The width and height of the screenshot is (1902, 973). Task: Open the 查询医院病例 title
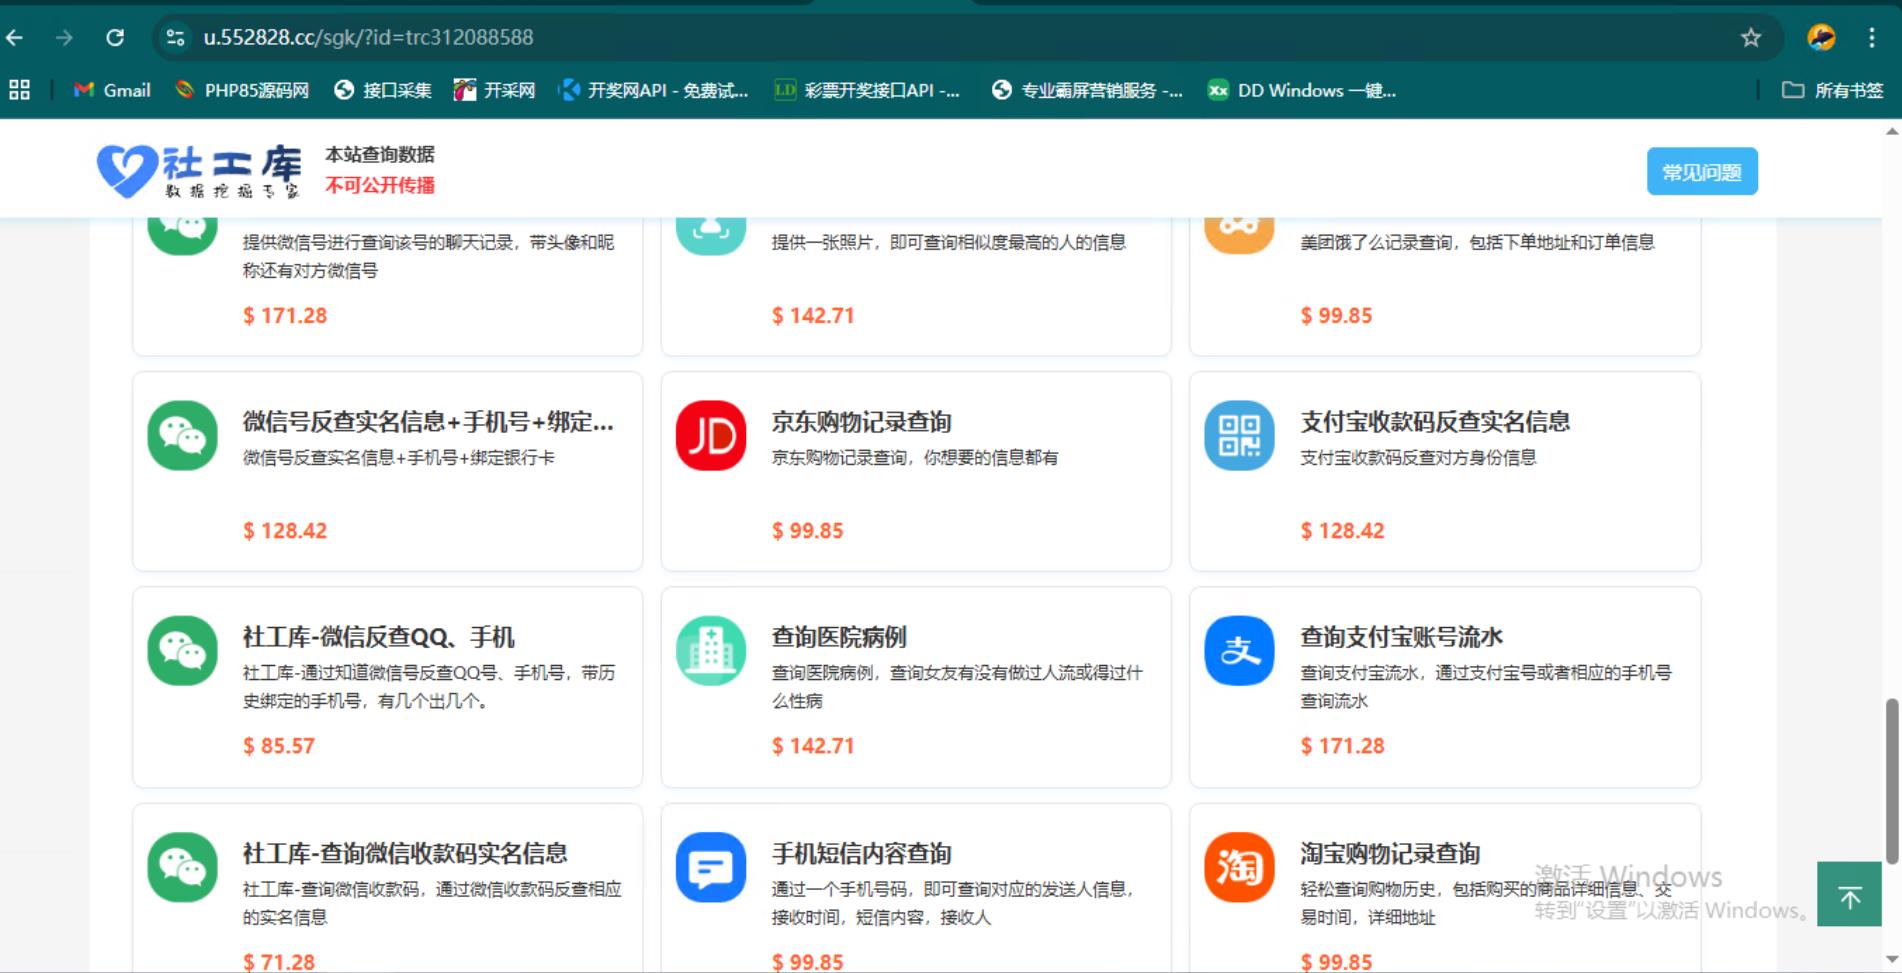point(839,637)
